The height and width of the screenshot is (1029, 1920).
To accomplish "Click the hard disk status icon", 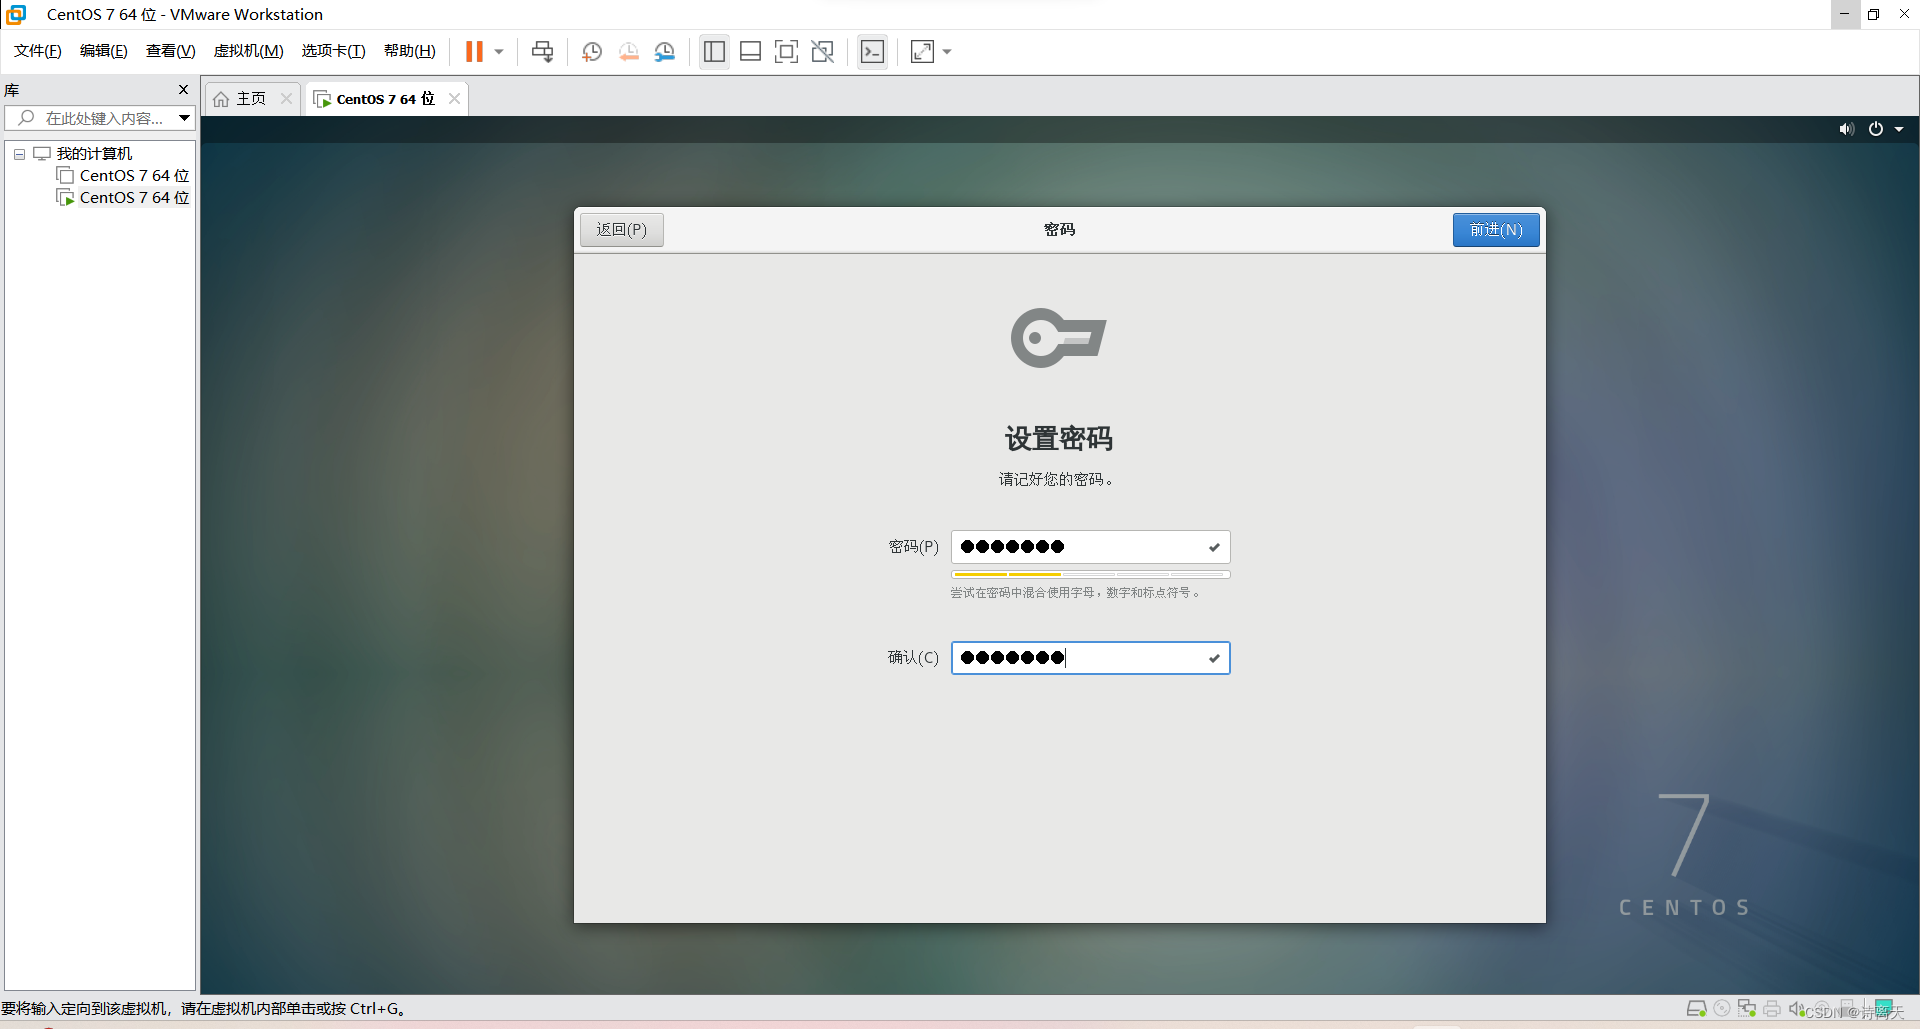I will [x=1696, y=1009].
